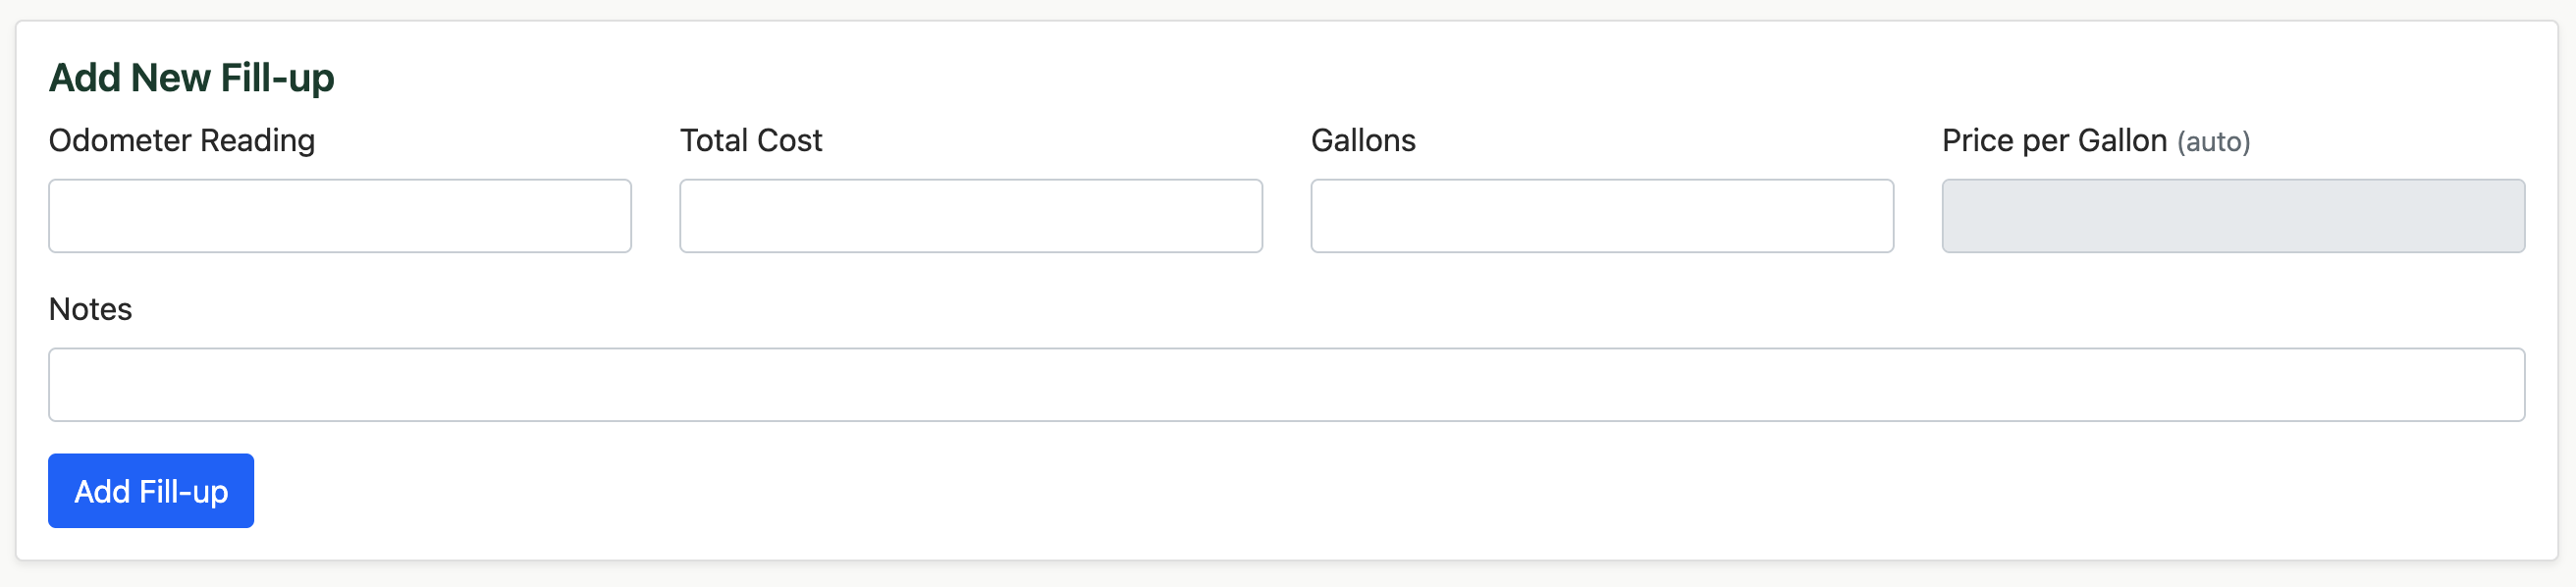2576x587 pixels.
Task: Click the Total Cost label
Action: [751, 140]
